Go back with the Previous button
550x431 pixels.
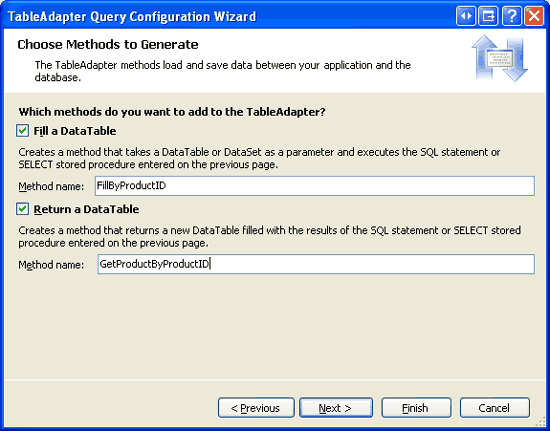tap(256, 408)
